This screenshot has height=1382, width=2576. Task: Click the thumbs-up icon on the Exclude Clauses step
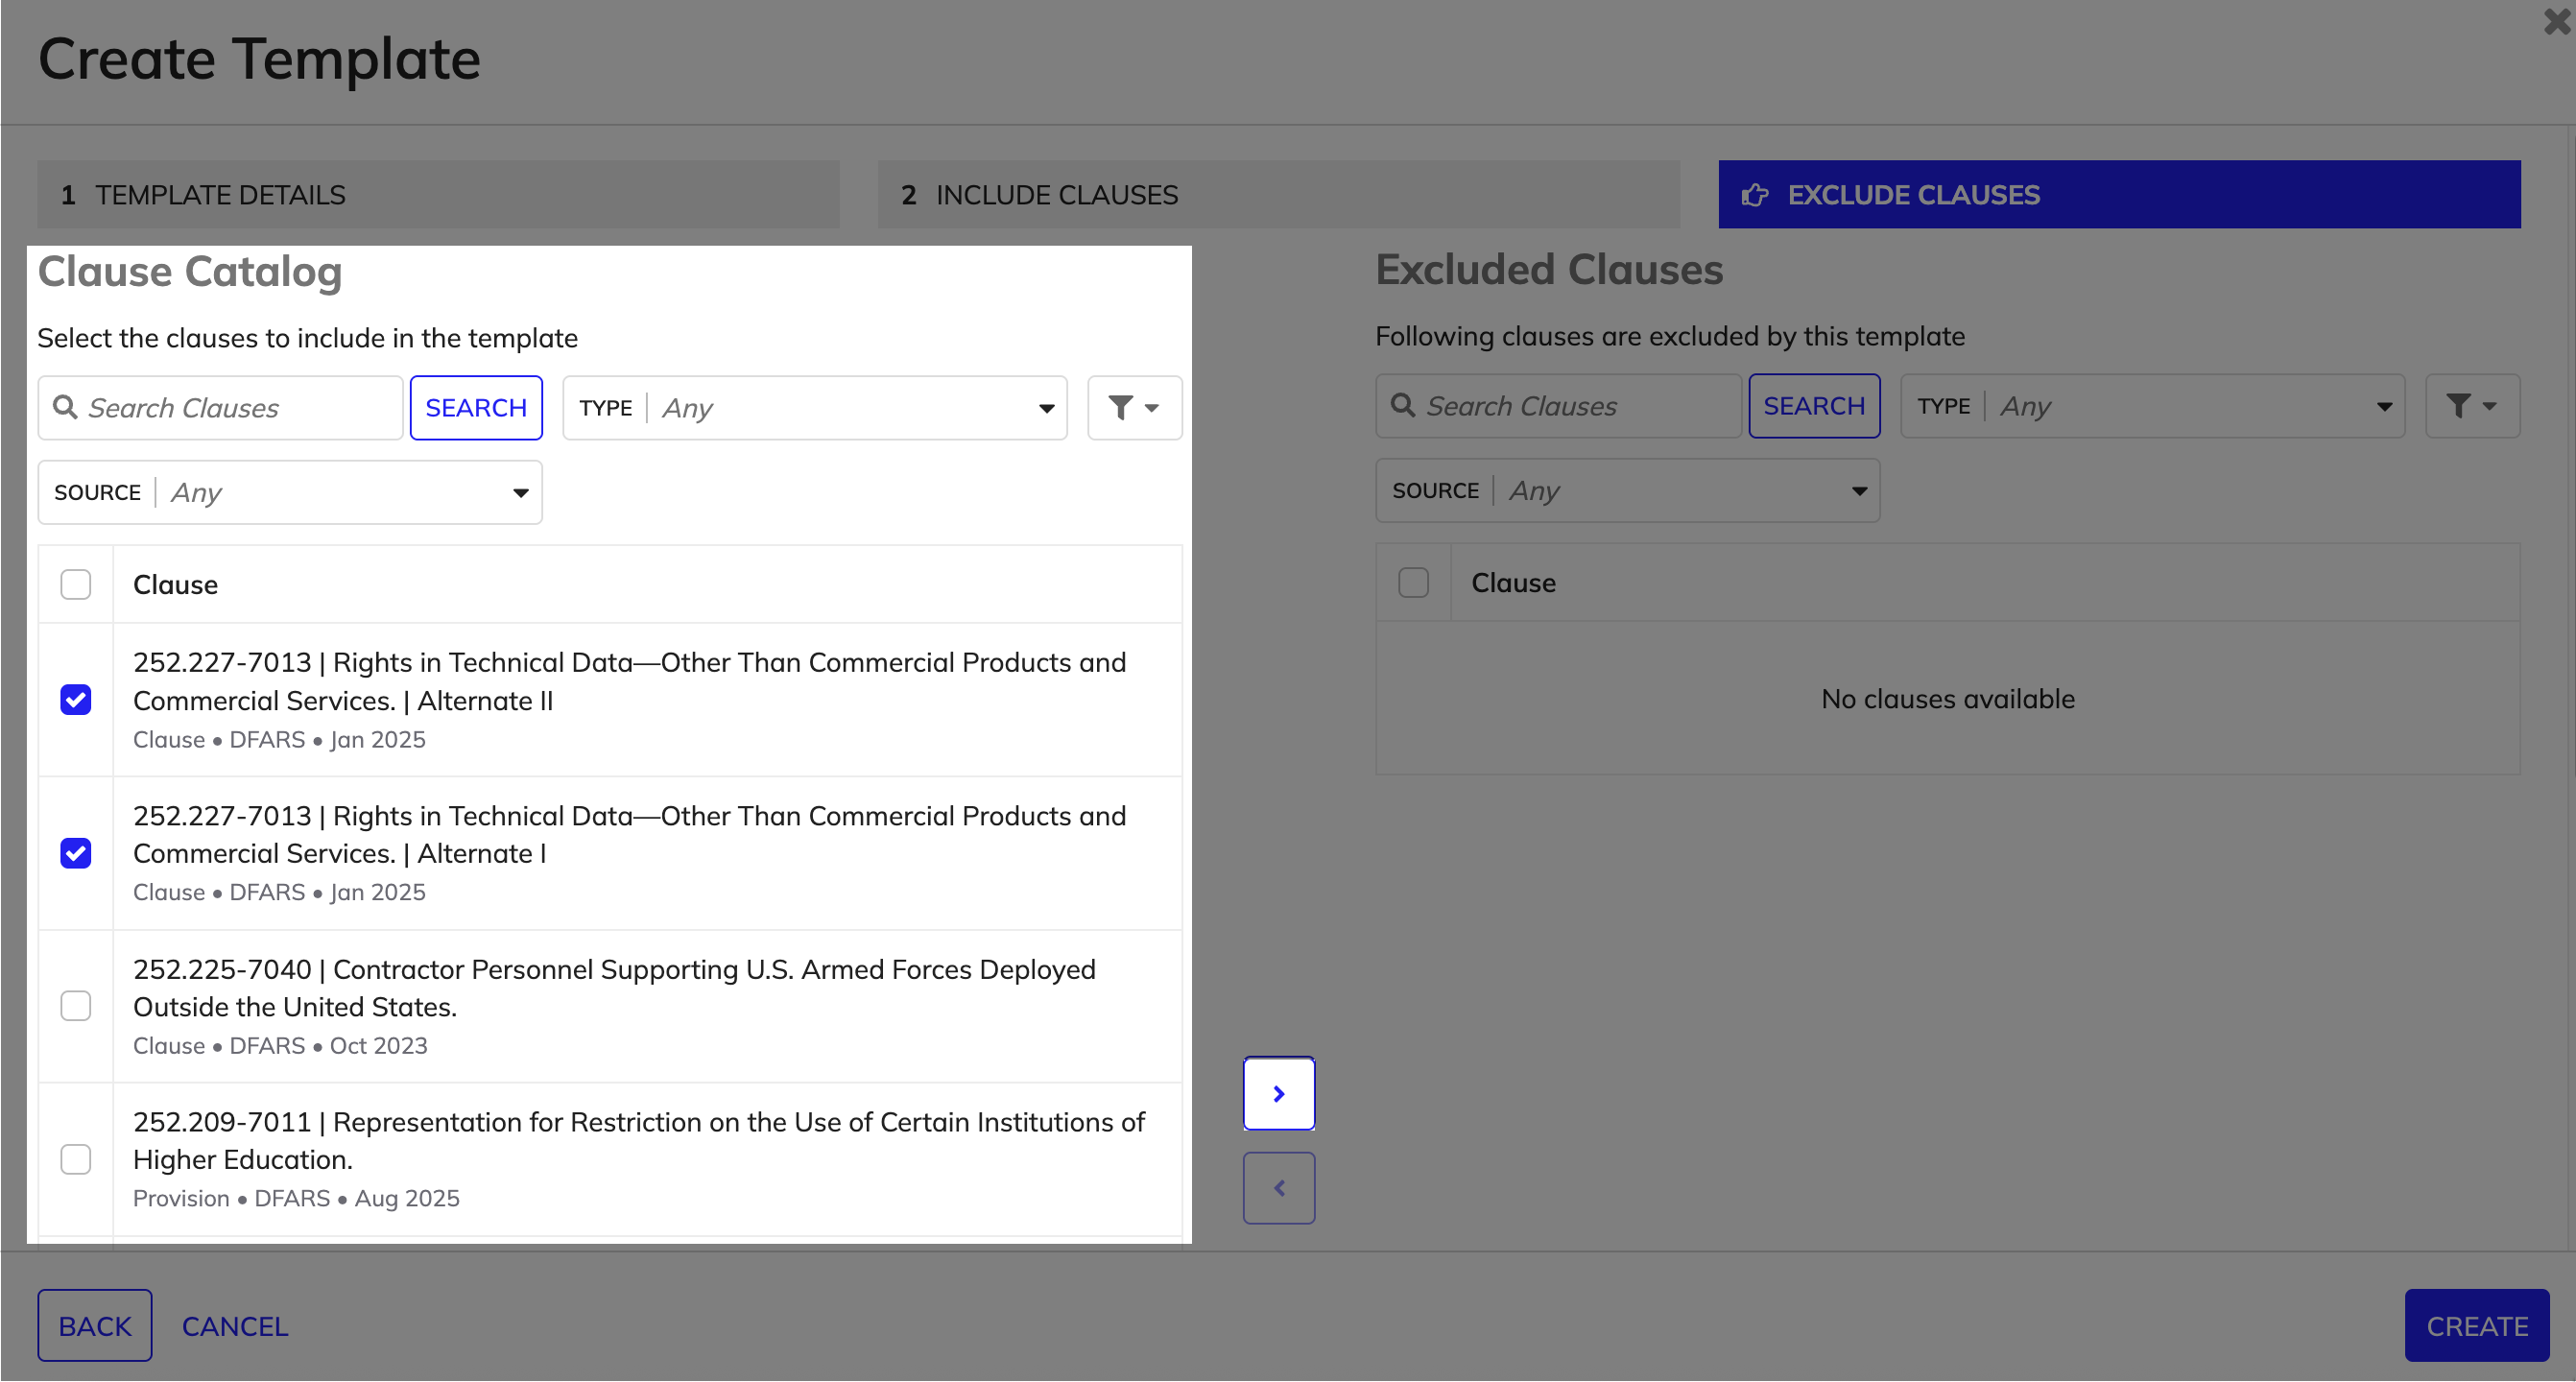[1755, 195]
